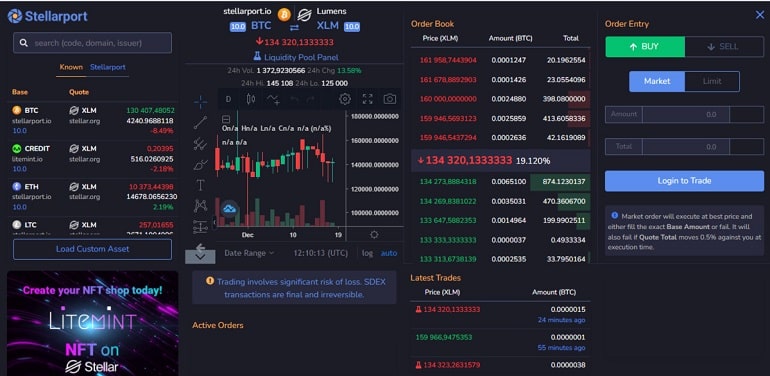Click the XLM 10.0 badge in header
The image size is (770, 376).
(352, 27)
